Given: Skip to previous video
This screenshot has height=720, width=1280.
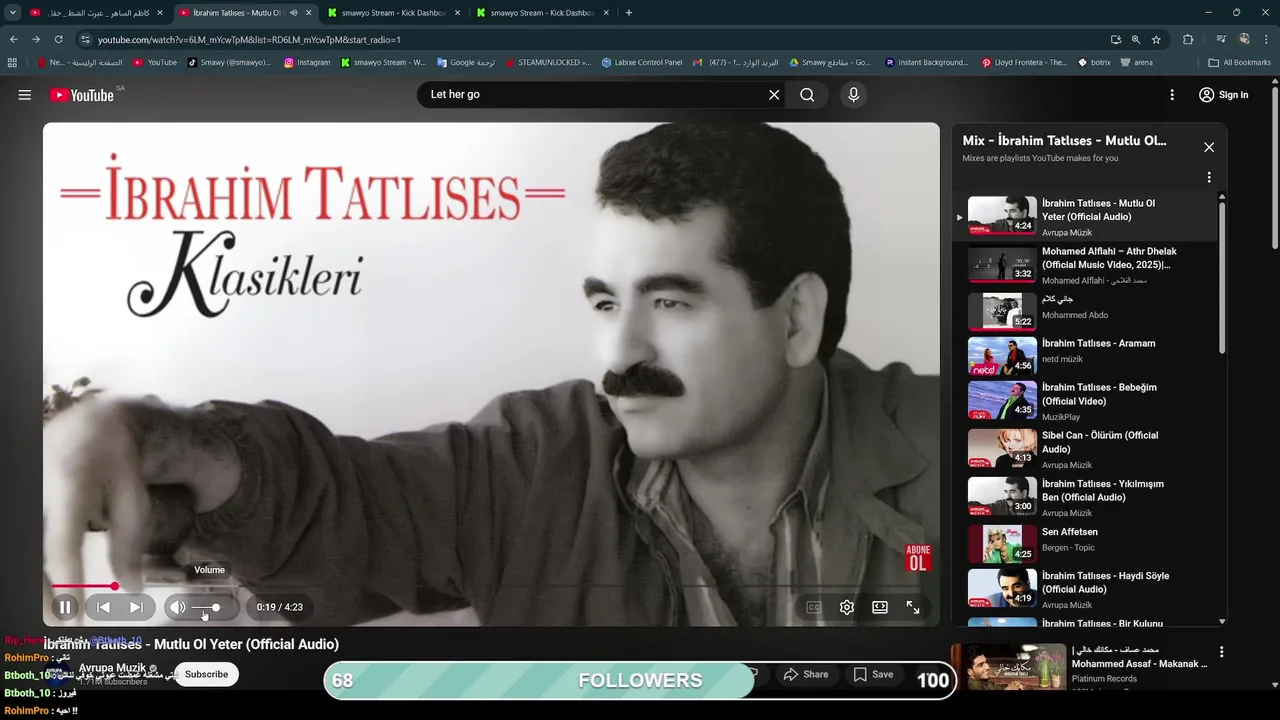Looking at the screenshot, I should 103,607.
